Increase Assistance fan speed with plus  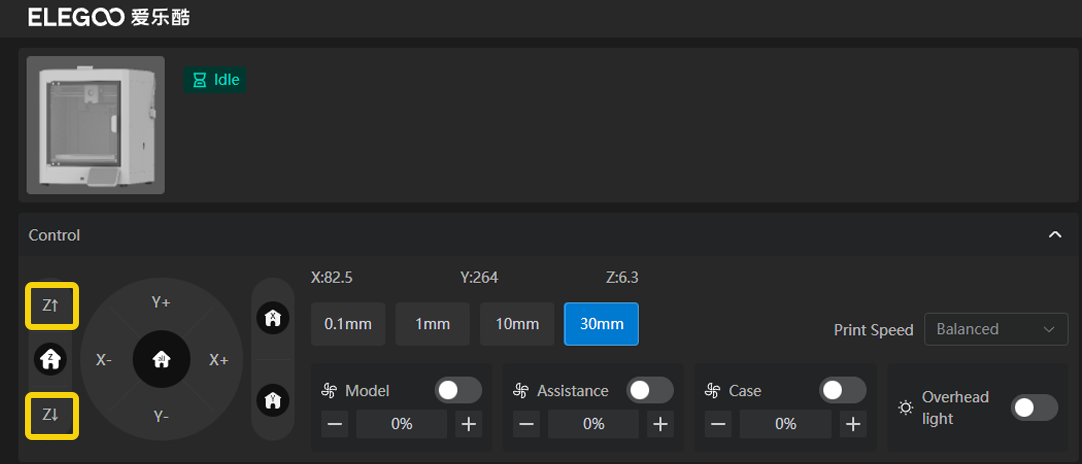(660, 424)
